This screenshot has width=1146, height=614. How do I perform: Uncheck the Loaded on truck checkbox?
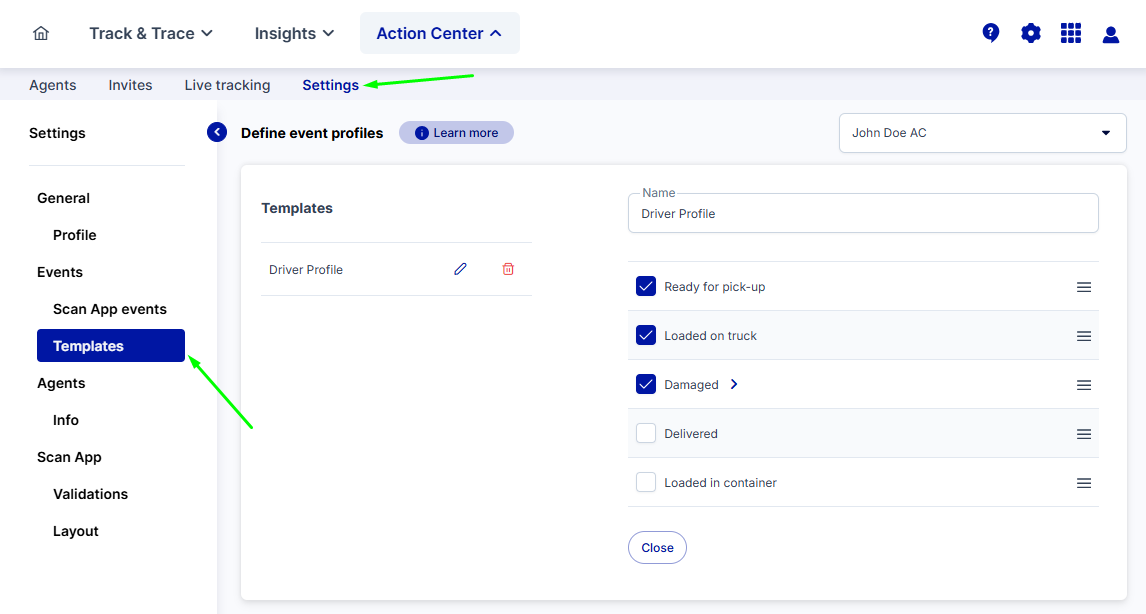(646, 336)
